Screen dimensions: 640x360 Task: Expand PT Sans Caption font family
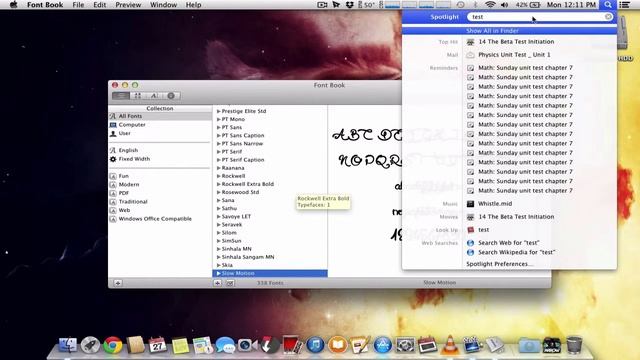click(218, 136)
